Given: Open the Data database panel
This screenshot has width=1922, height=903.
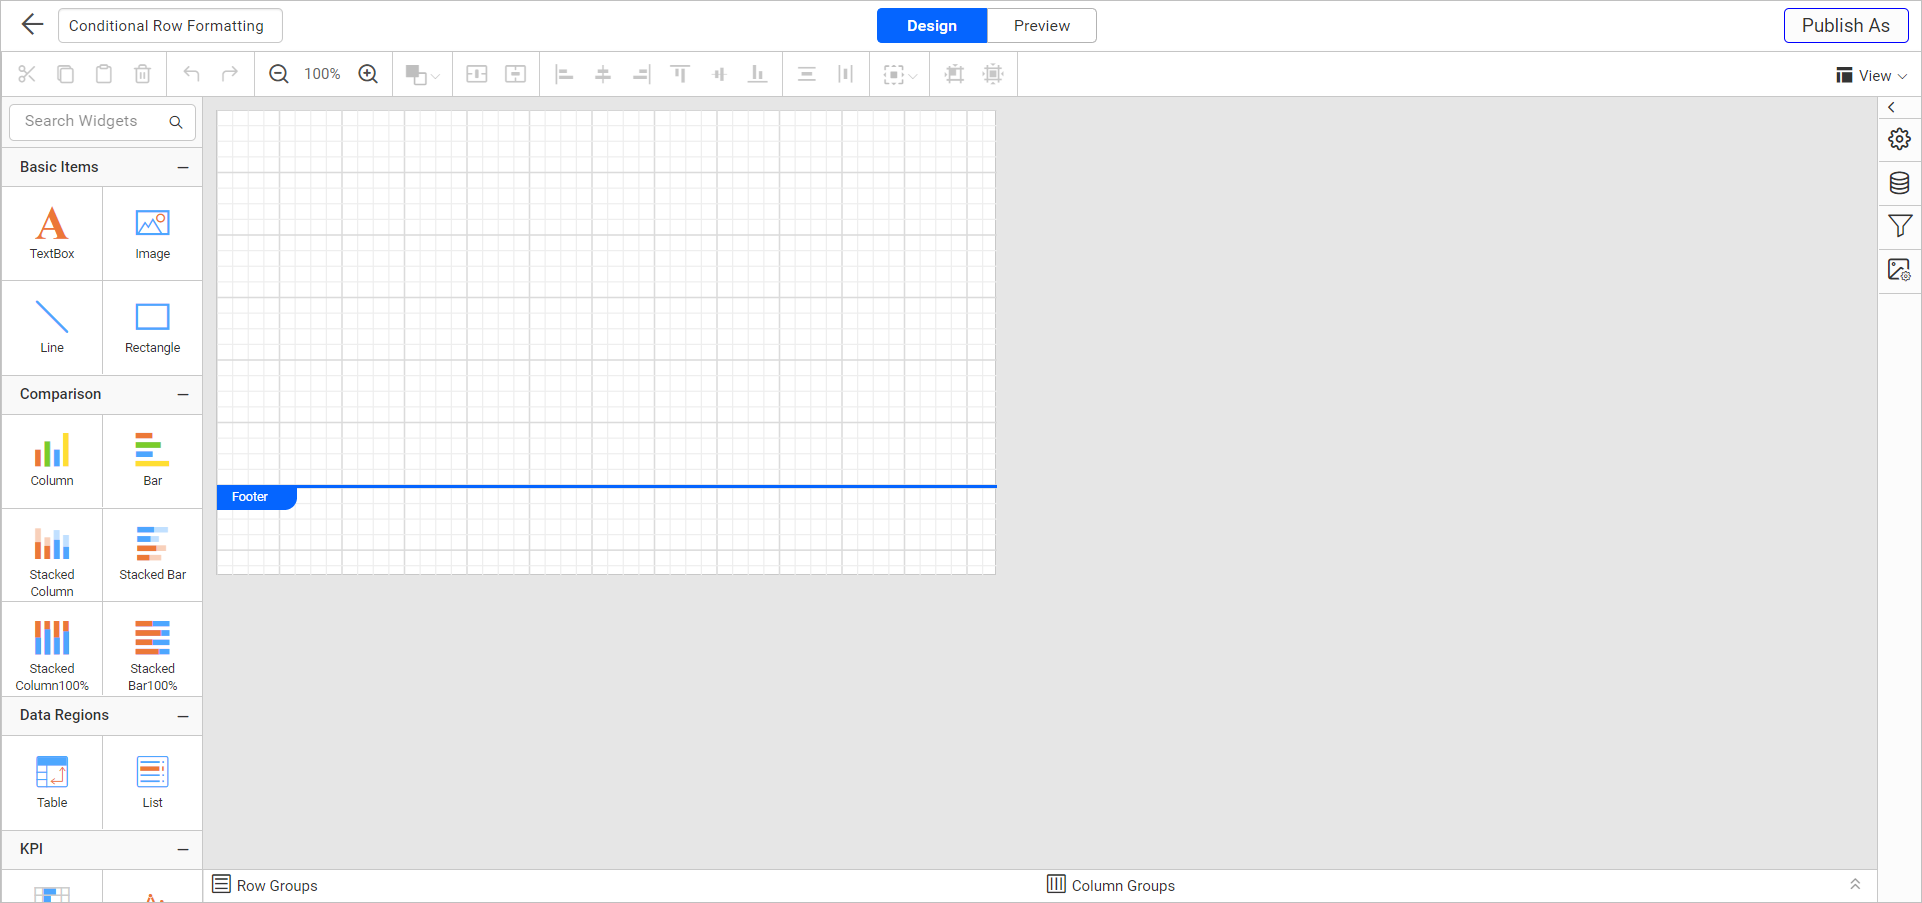Looking at the screenshot, I should pos(1900,183).
